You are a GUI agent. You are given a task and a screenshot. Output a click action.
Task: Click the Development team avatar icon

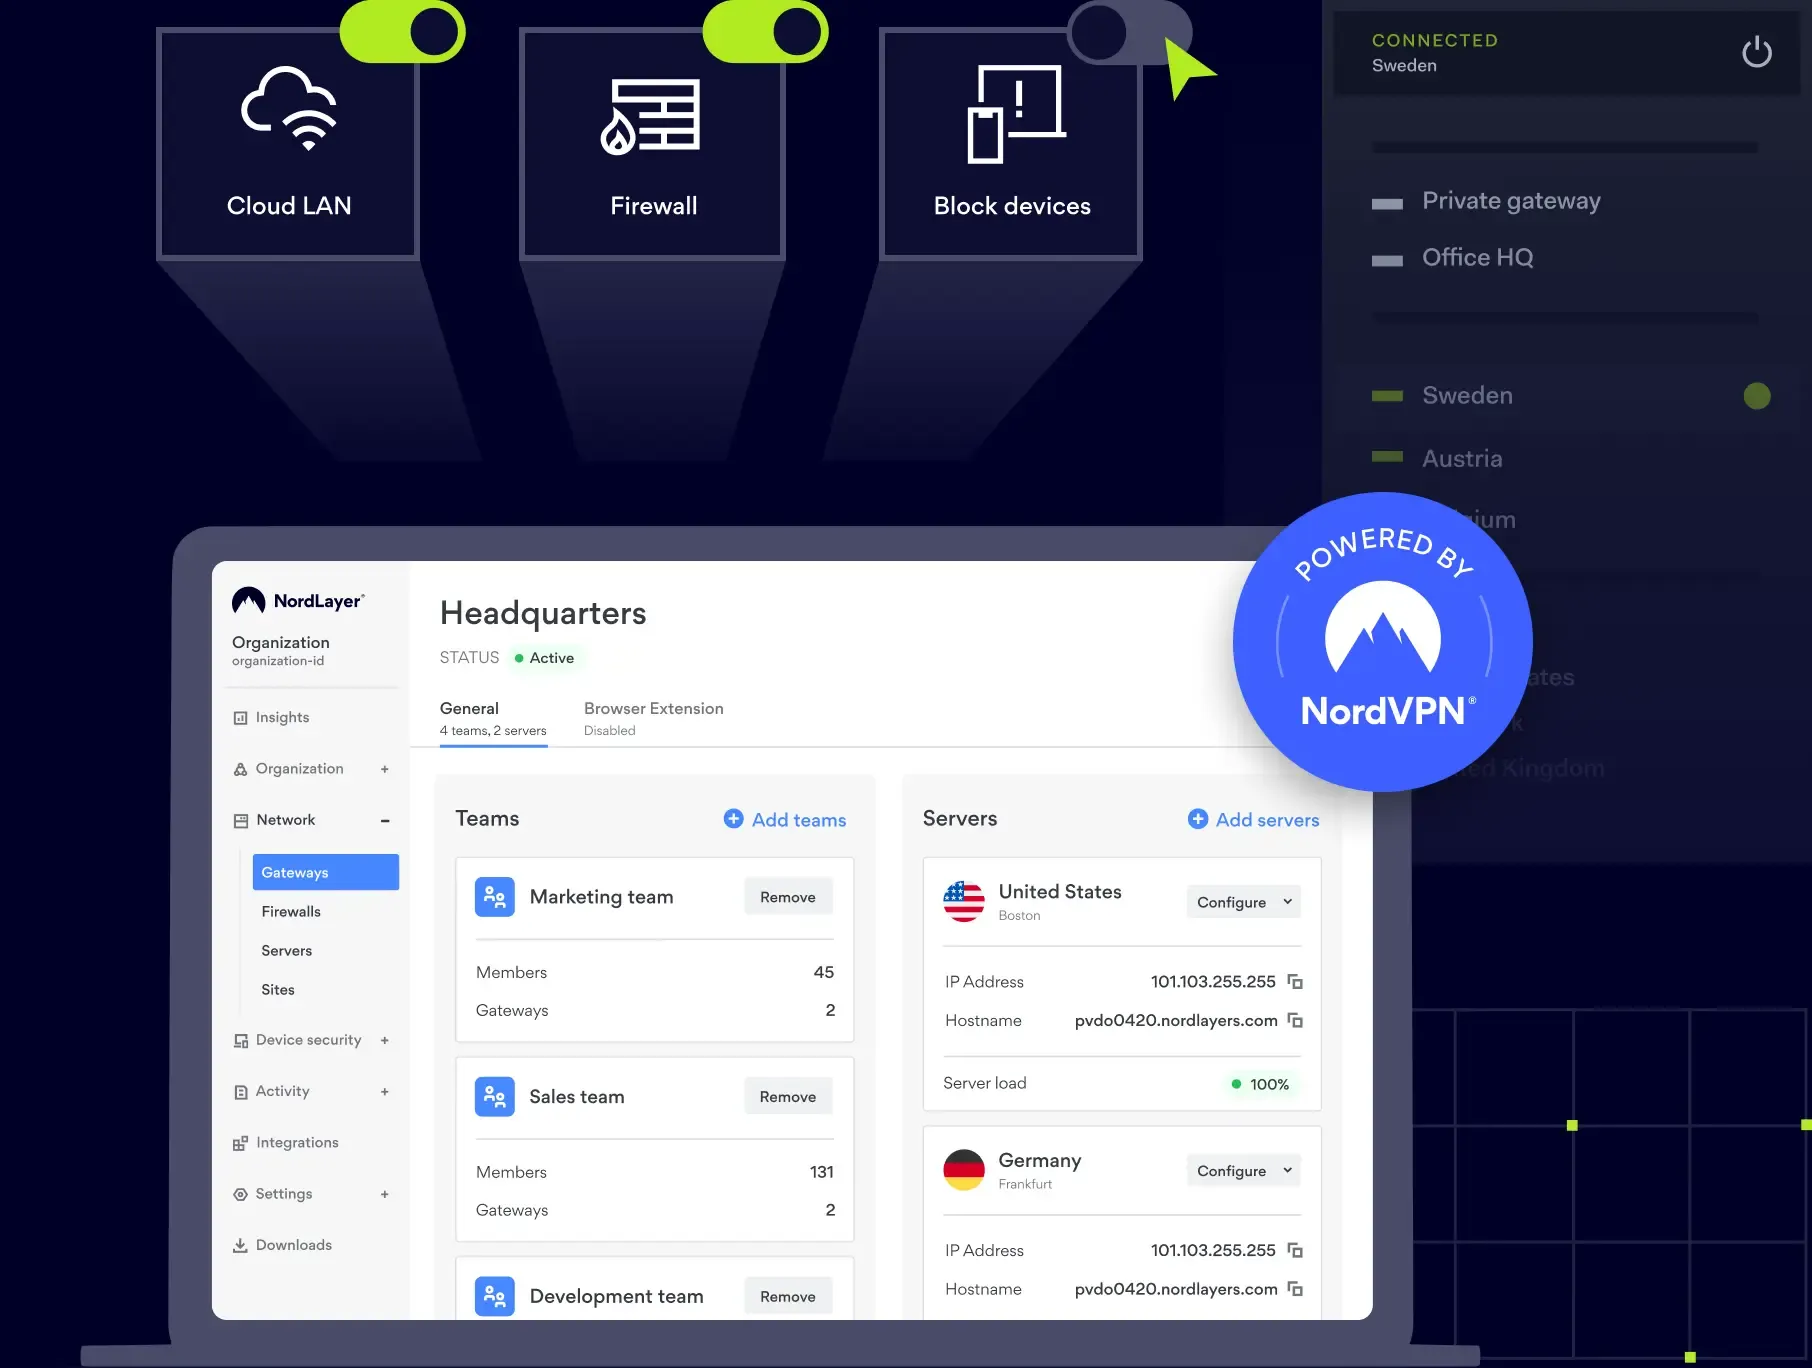click(495, 1296)
